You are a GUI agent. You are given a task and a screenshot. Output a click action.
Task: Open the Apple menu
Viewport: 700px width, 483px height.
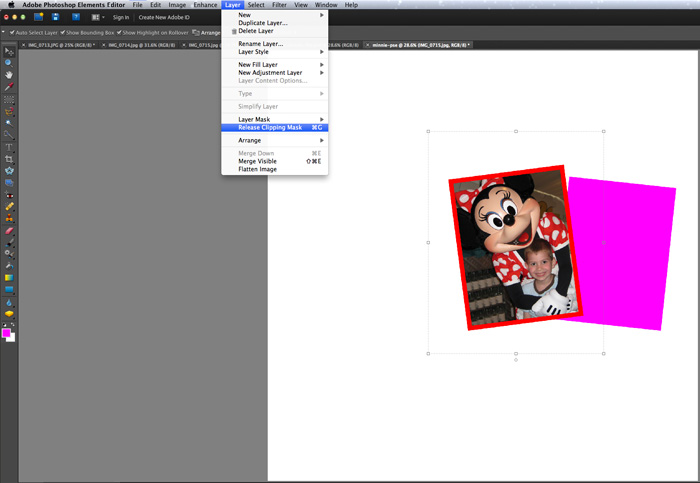click(x=11, y=5)
